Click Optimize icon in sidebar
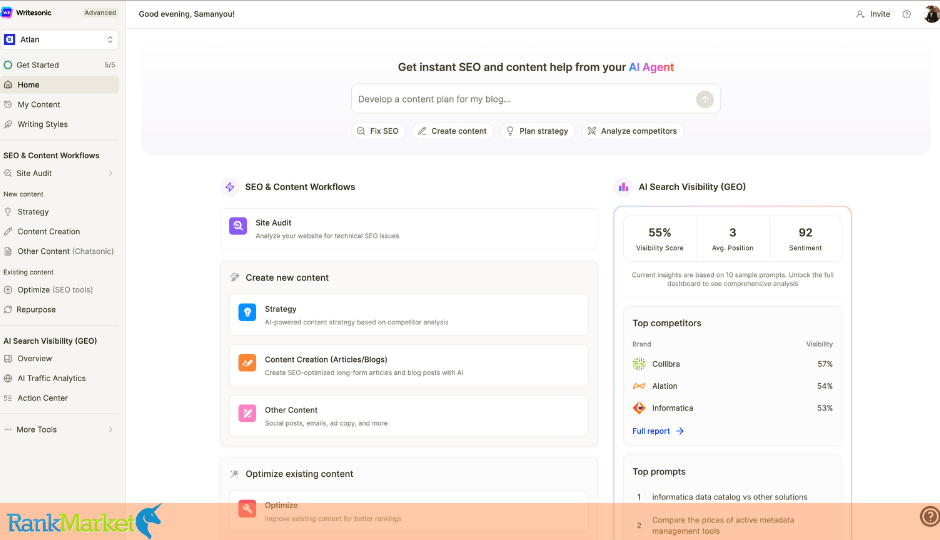Screen dimensions: 940x540 (x=8, y=289)
